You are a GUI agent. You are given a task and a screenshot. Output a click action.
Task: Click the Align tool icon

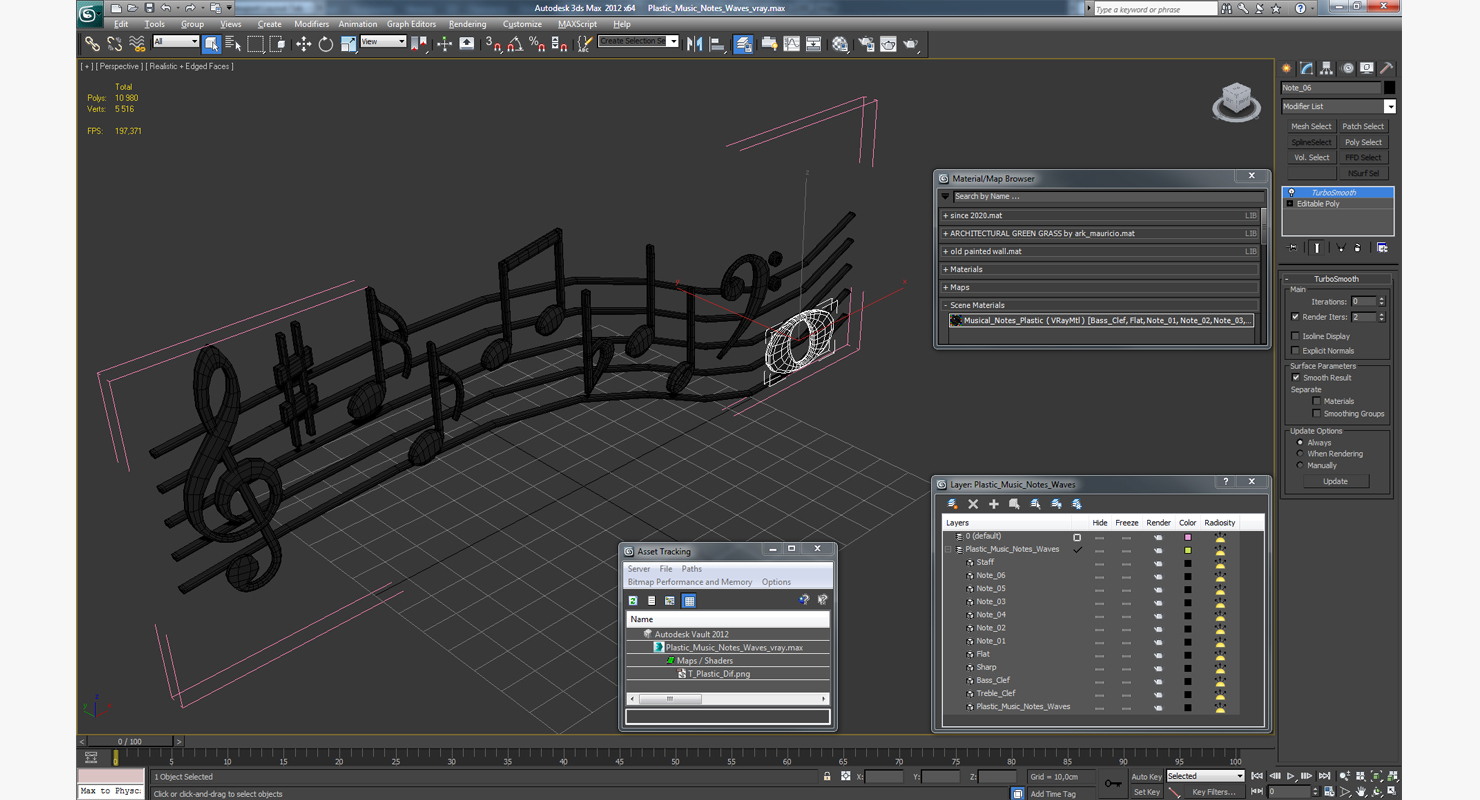click(717, 44)
